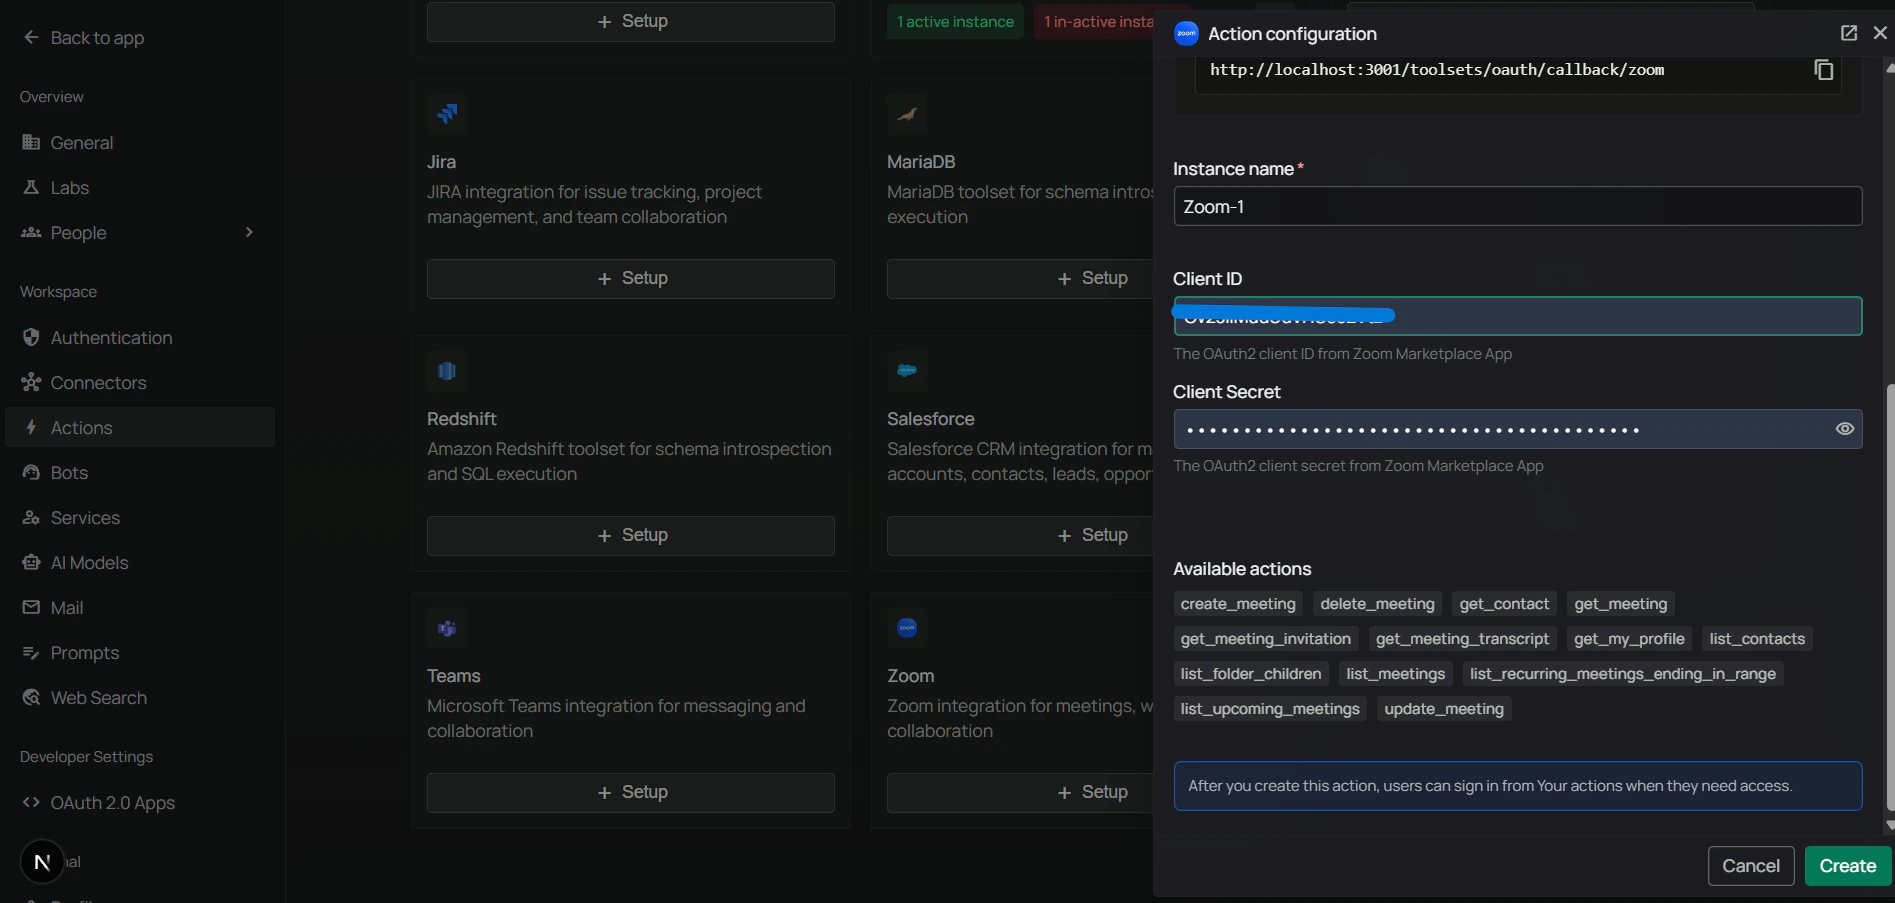Go to OAuth 2.0 Apps page

[112, 802]
